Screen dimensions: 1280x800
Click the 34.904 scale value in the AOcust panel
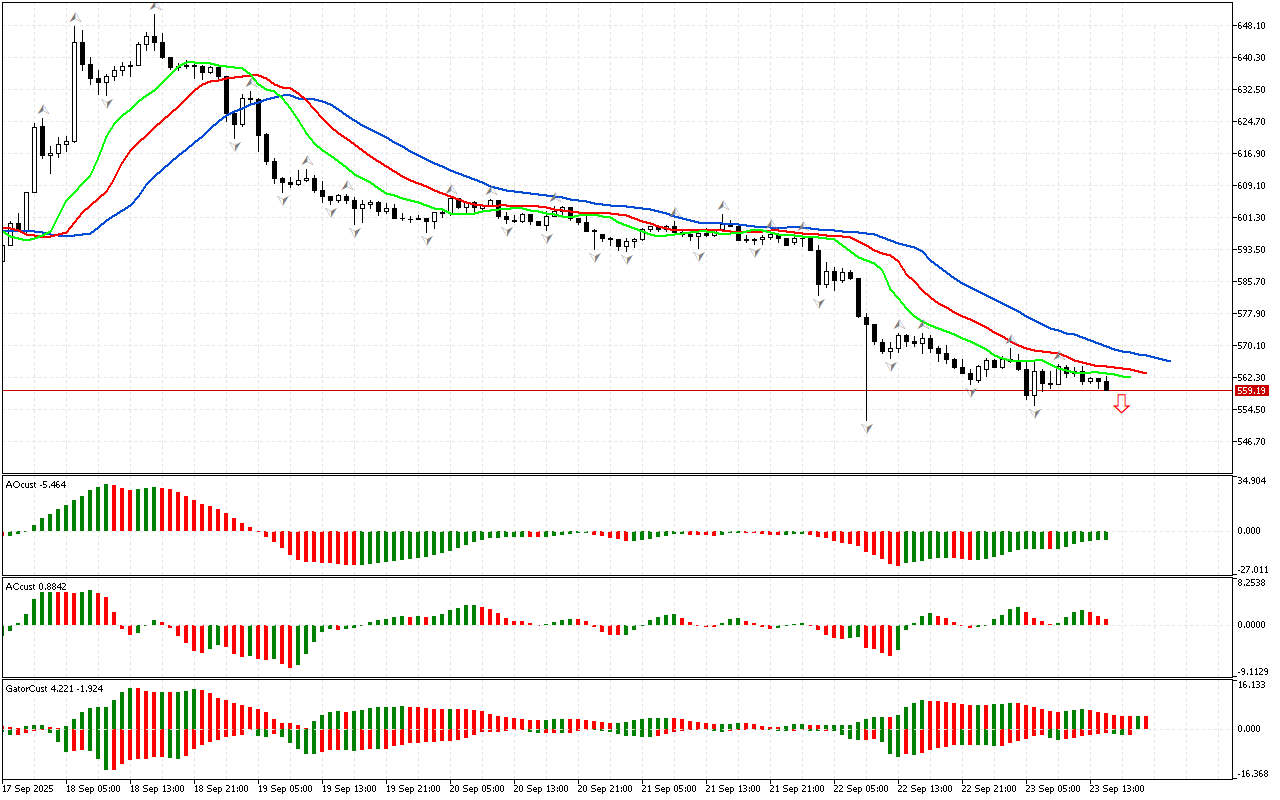1251,482
